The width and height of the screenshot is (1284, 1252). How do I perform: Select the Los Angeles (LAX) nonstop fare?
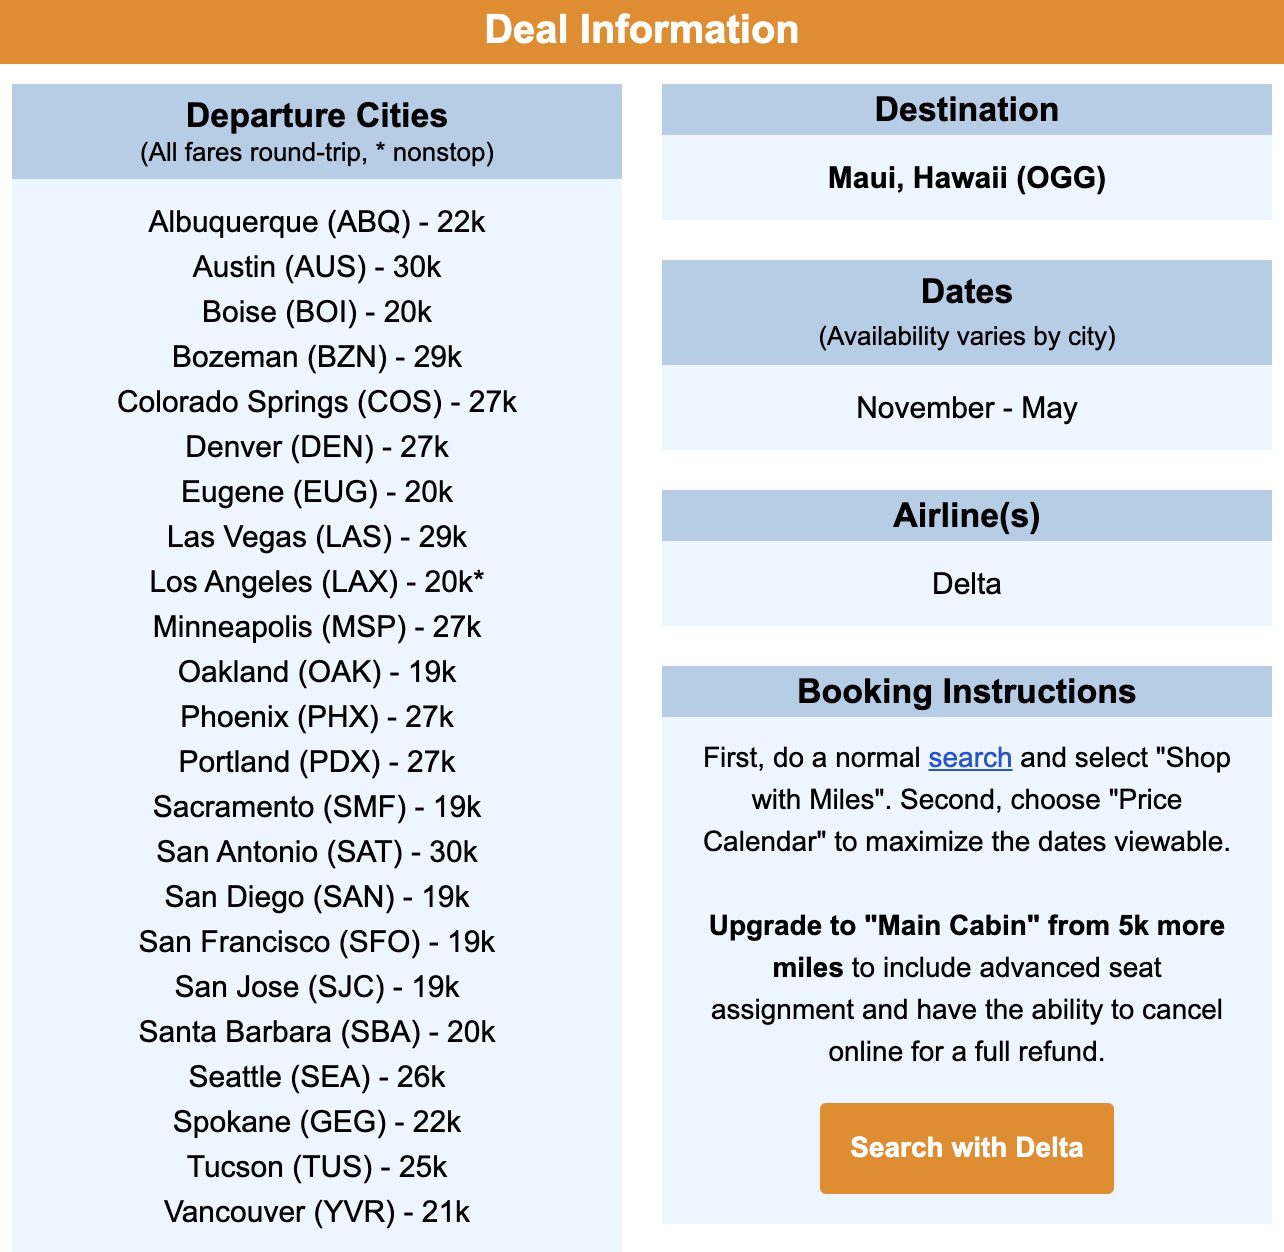[317, 582]
